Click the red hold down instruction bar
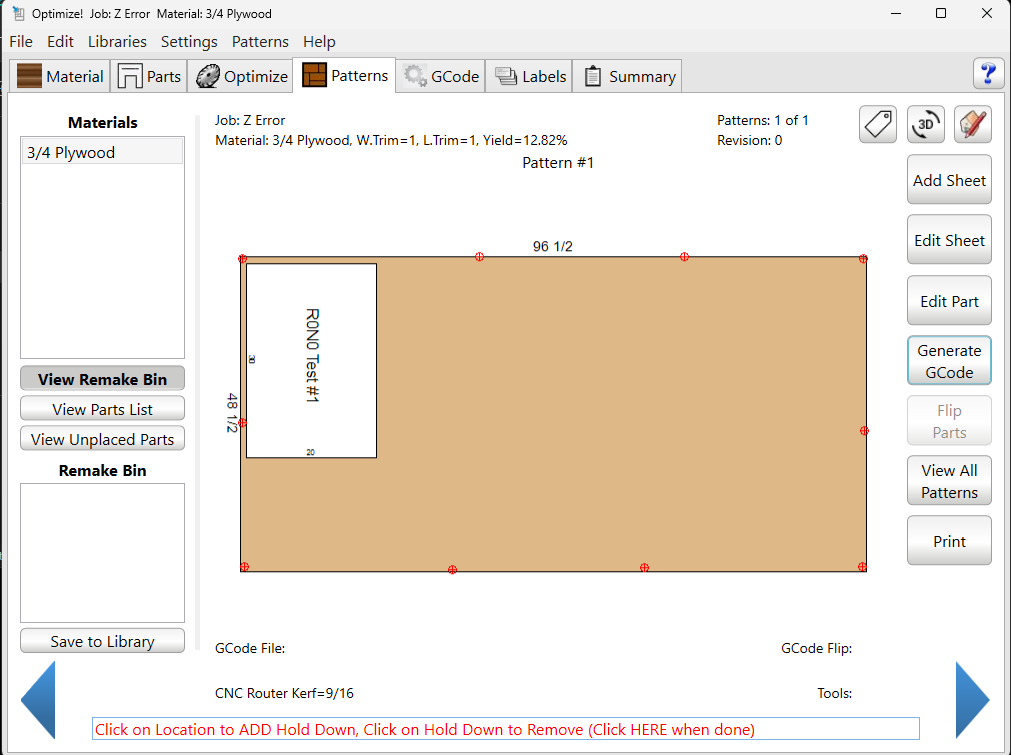Image resolution: width=1011 pixels, height=755 pixels. point(505,729)
